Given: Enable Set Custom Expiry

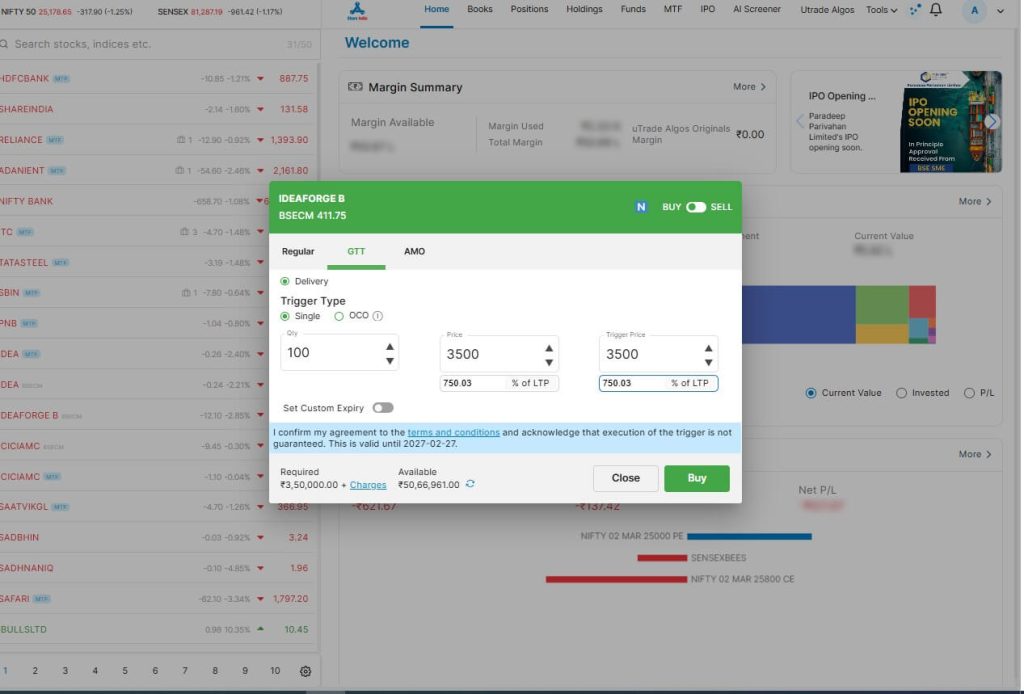Looking at the screenshot, I should pos(384,409).
